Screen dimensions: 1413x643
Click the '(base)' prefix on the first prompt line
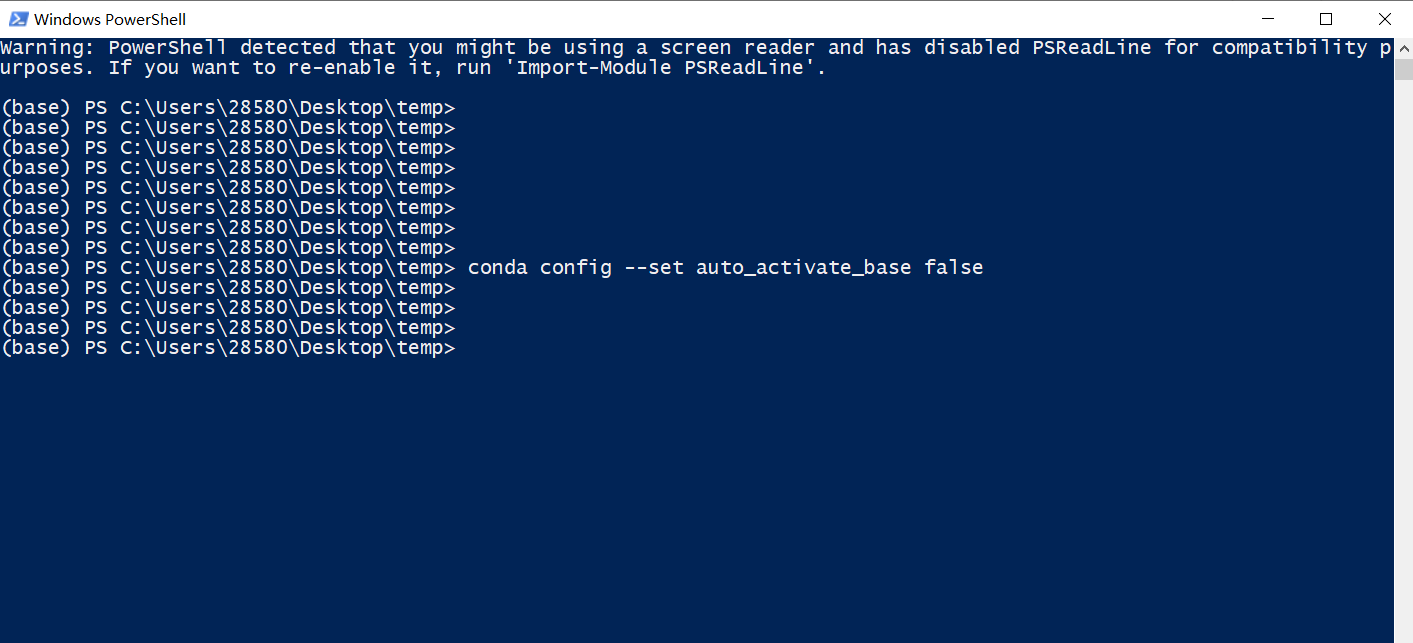tap(36, 107)
